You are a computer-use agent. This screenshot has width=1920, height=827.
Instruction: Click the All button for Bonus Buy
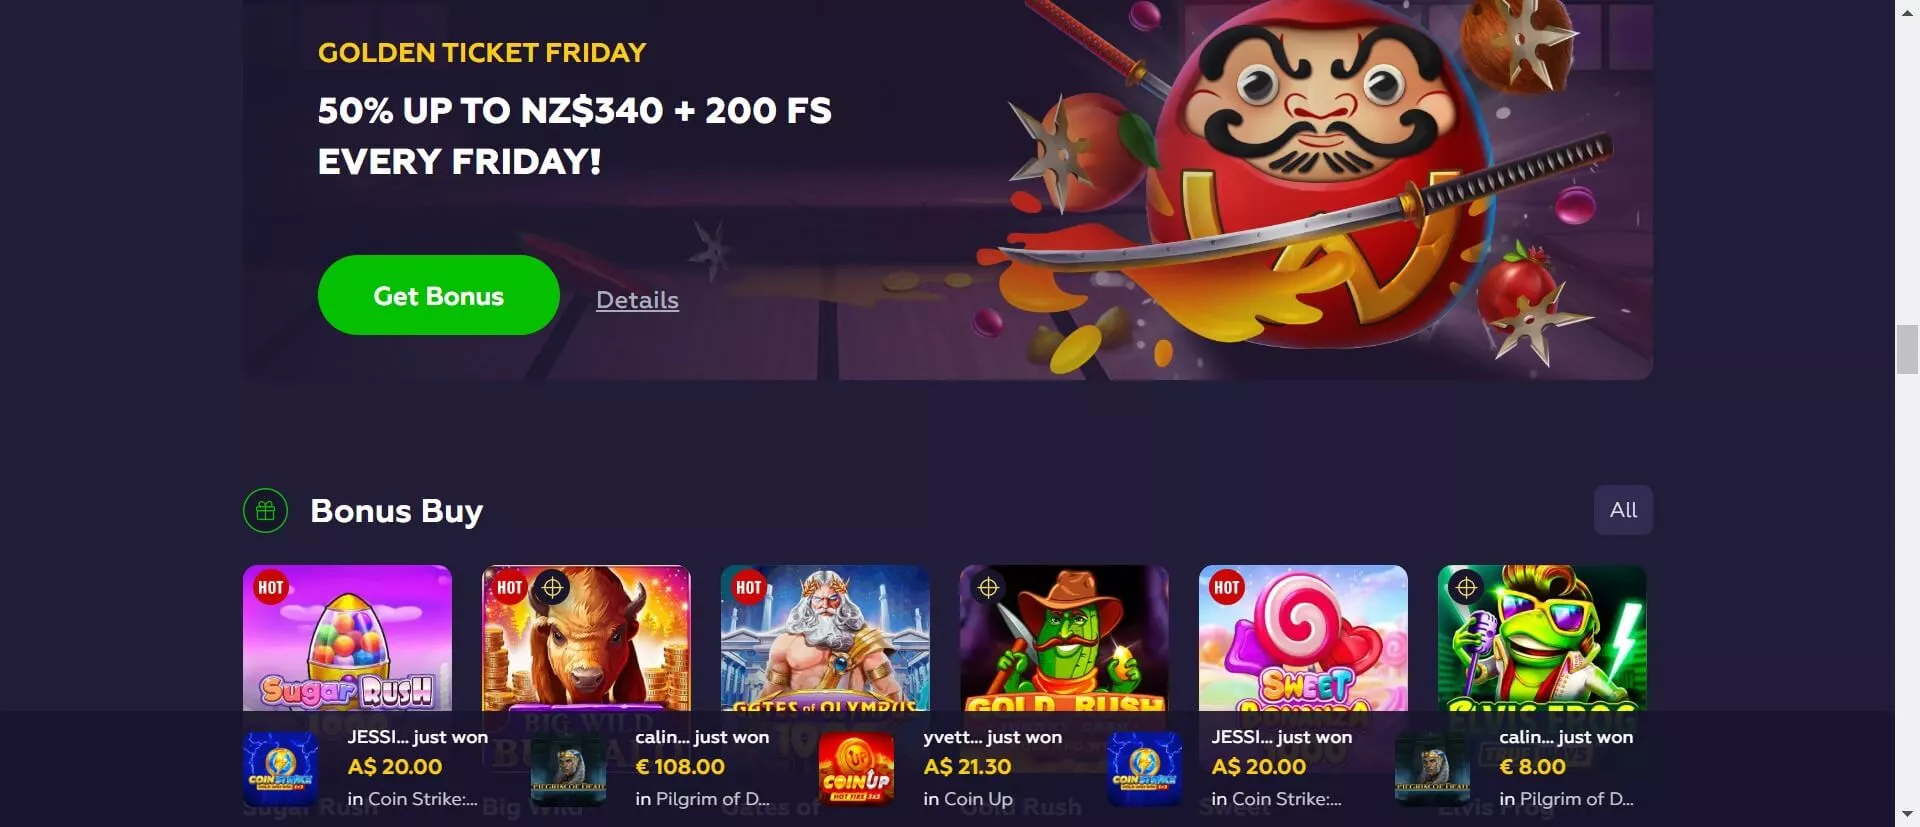pyautogui.click(x=1623, y=510)
